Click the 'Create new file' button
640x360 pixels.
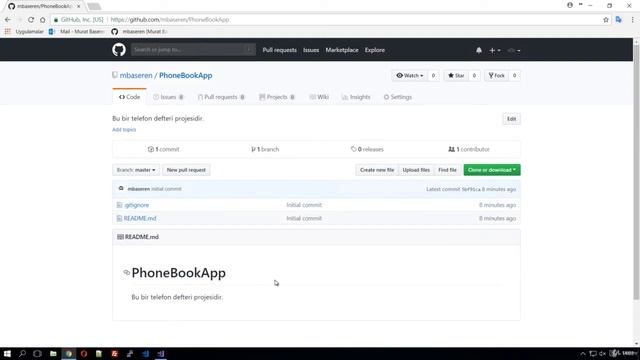377,170
